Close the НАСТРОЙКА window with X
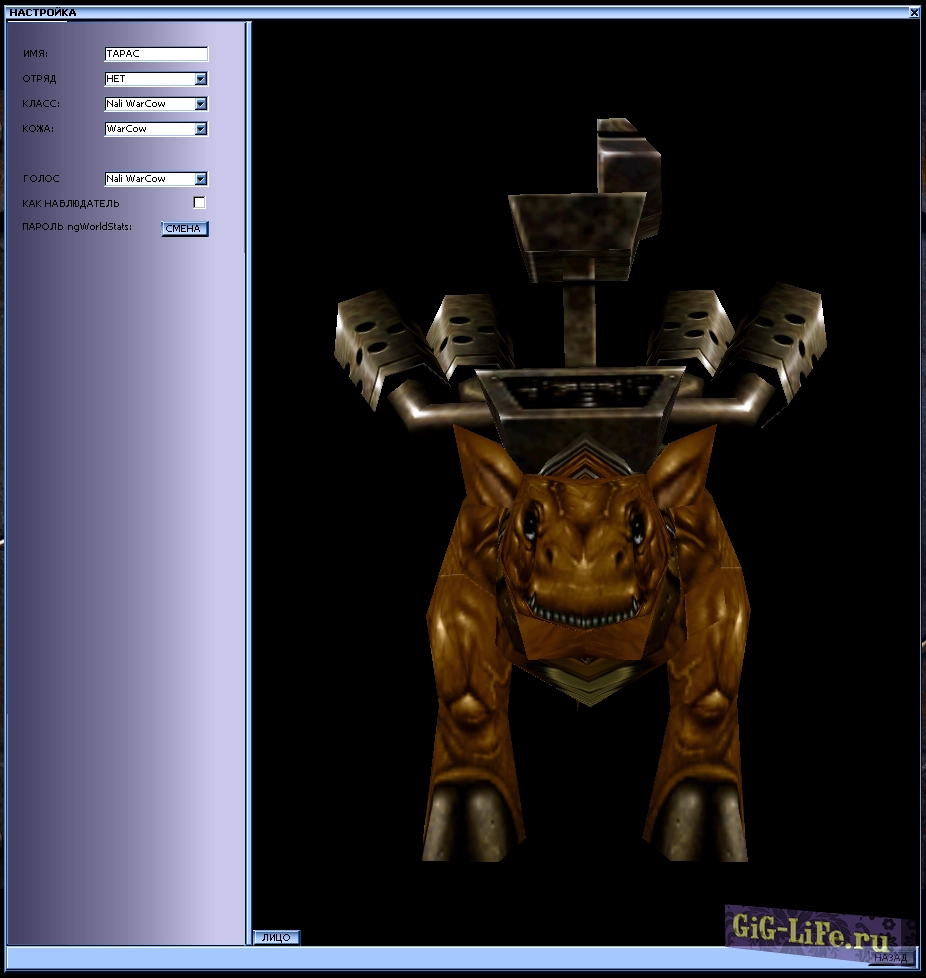926x978 pixels. 914,13
